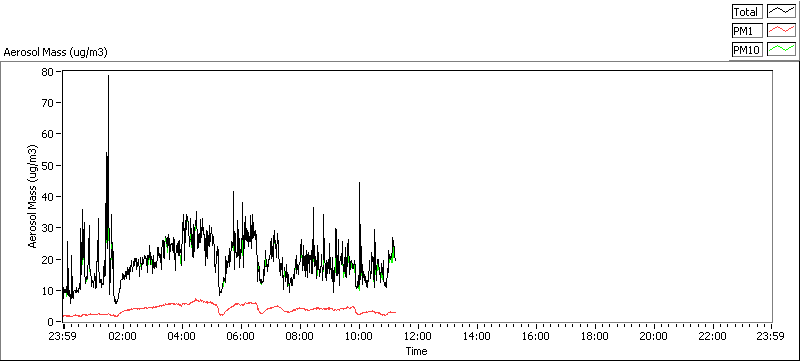The width and height of the screenshot is (800, 361).
Task: Click the rotated Aerosol Mass y-axis label
Action: pyautogui.click(x=32, y=196)
